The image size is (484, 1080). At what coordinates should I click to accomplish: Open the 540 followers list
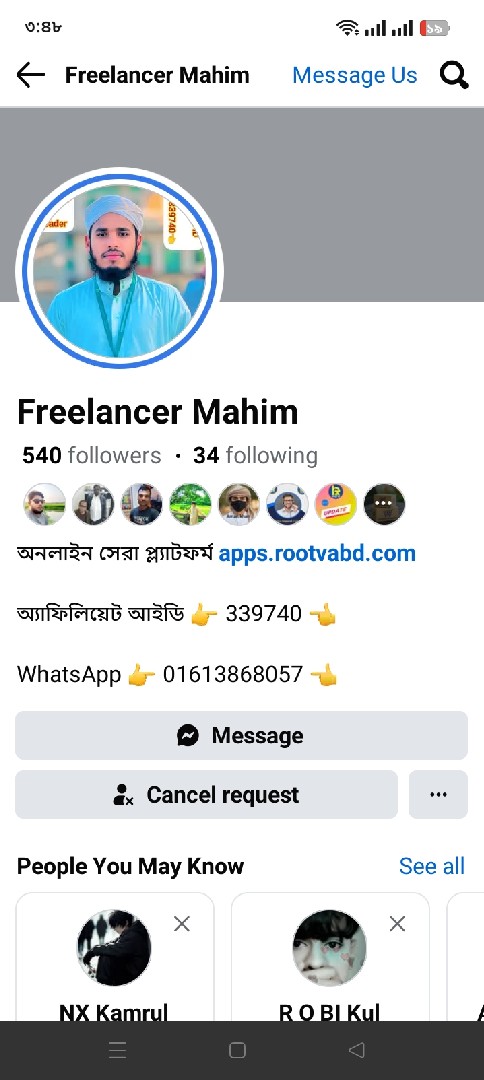coord(92,455)
